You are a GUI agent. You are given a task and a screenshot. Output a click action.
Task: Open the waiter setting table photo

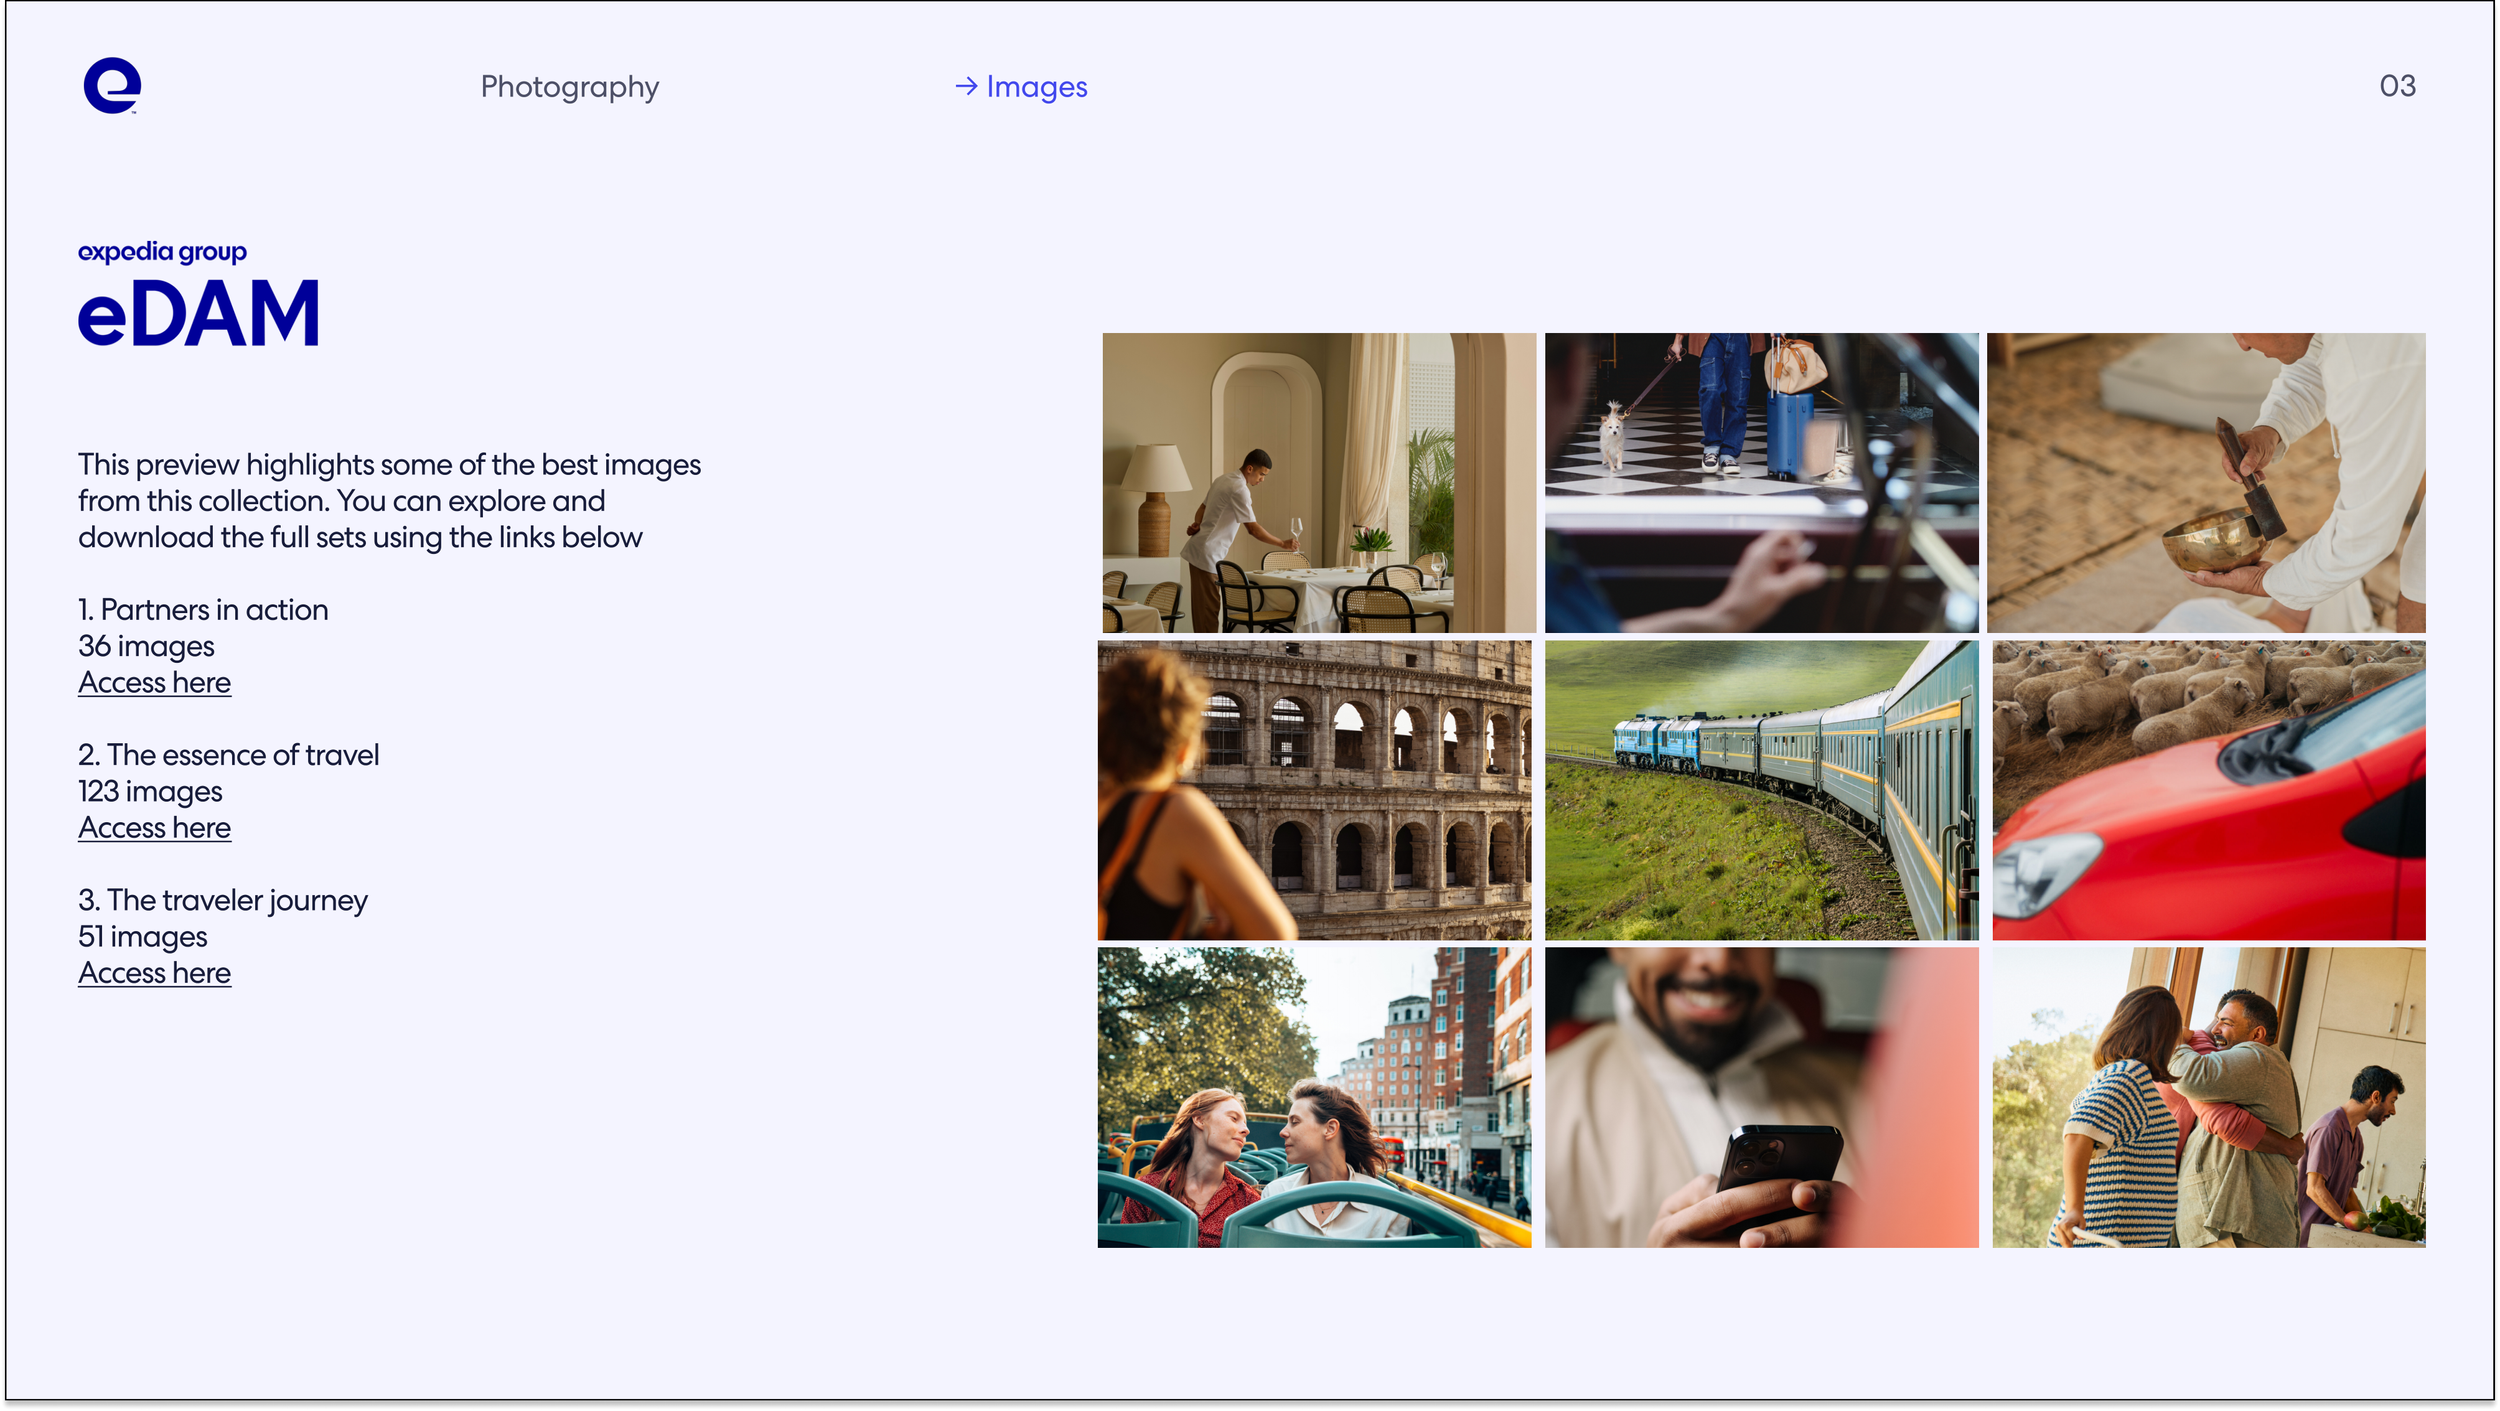[x=1318, y=482]
